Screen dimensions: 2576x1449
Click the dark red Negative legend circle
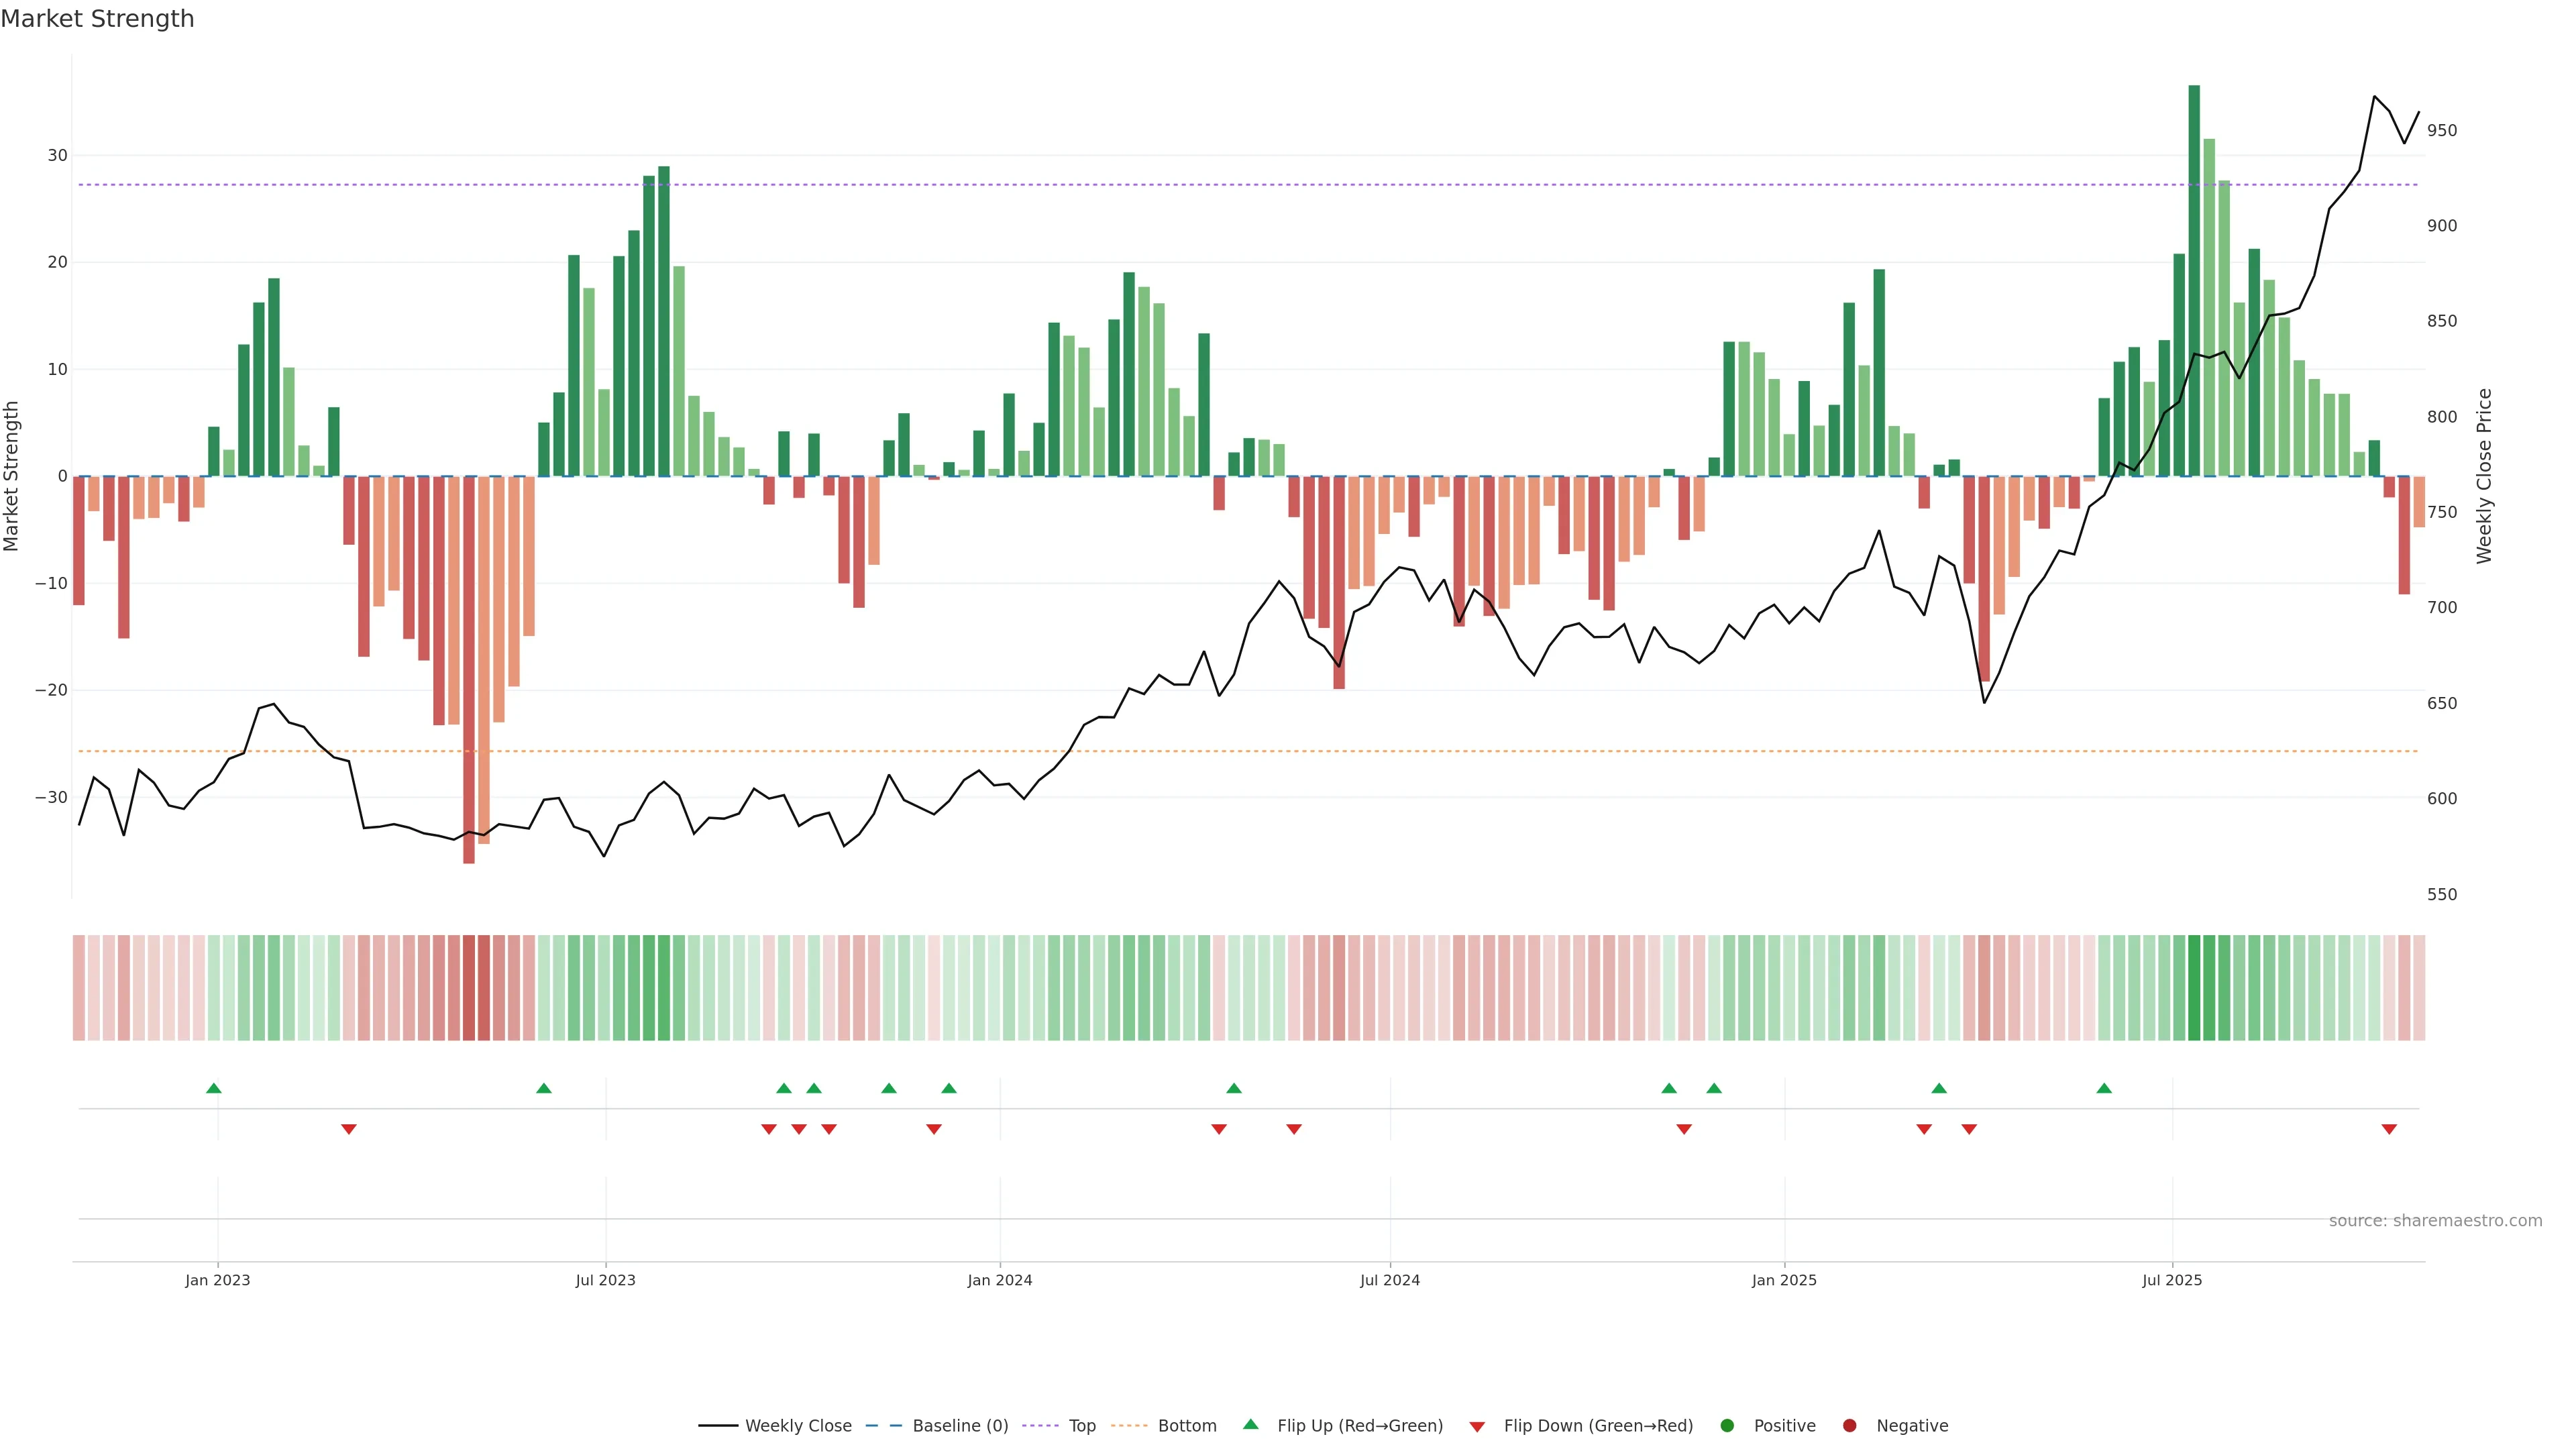pos(1849,1426)
